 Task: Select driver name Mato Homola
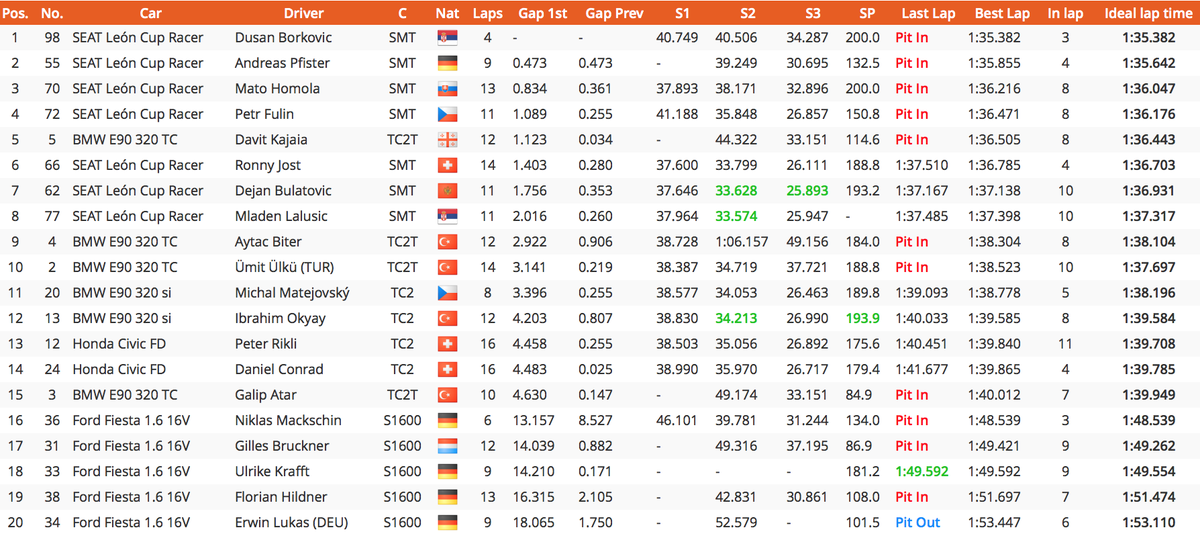pyautogui.click(x=277, y=88)
